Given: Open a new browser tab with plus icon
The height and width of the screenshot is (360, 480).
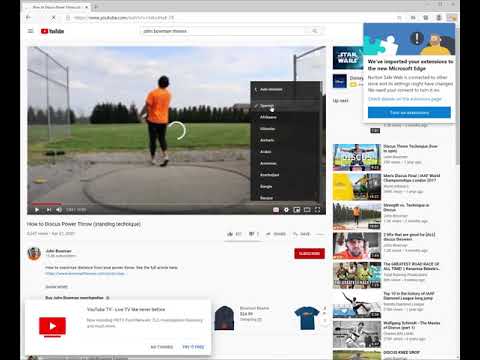Looking at the screenshot, I should pos(96,7).
